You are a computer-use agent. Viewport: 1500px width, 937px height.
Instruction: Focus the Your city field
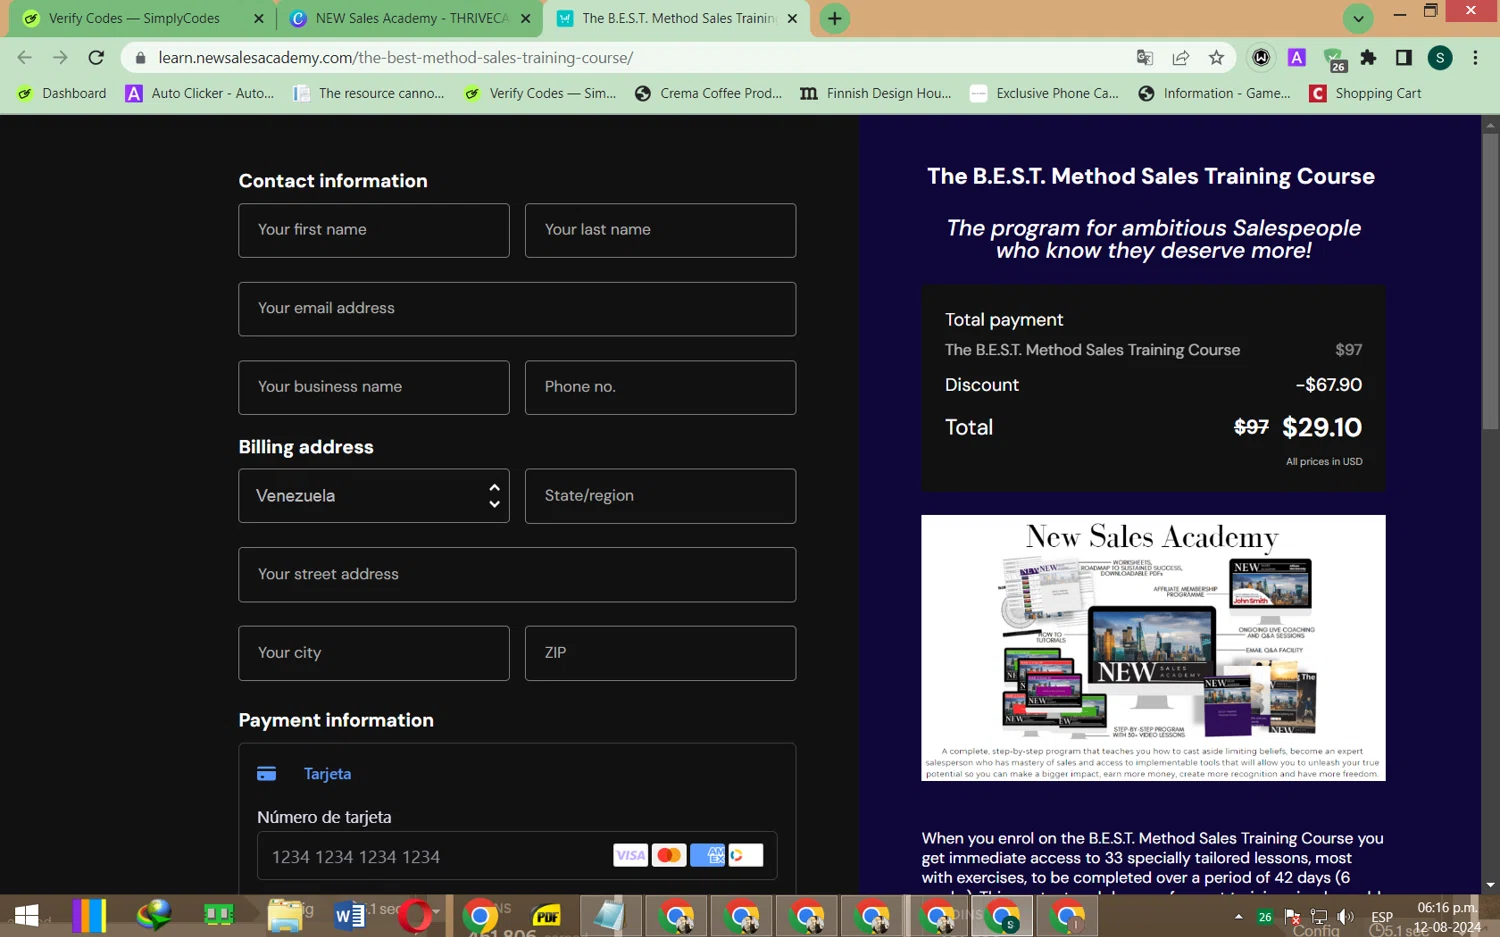tap(374, 653)
